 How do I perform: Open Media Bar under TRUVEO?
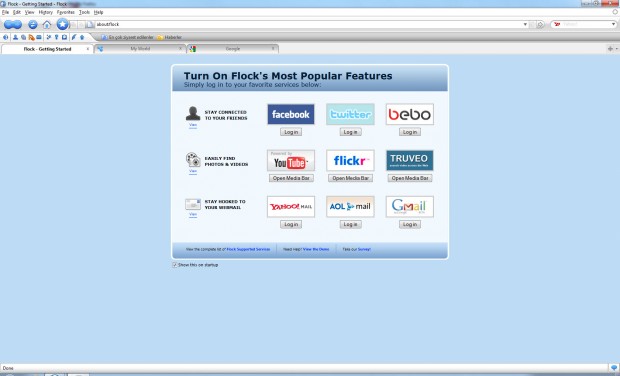click(410, 178)
